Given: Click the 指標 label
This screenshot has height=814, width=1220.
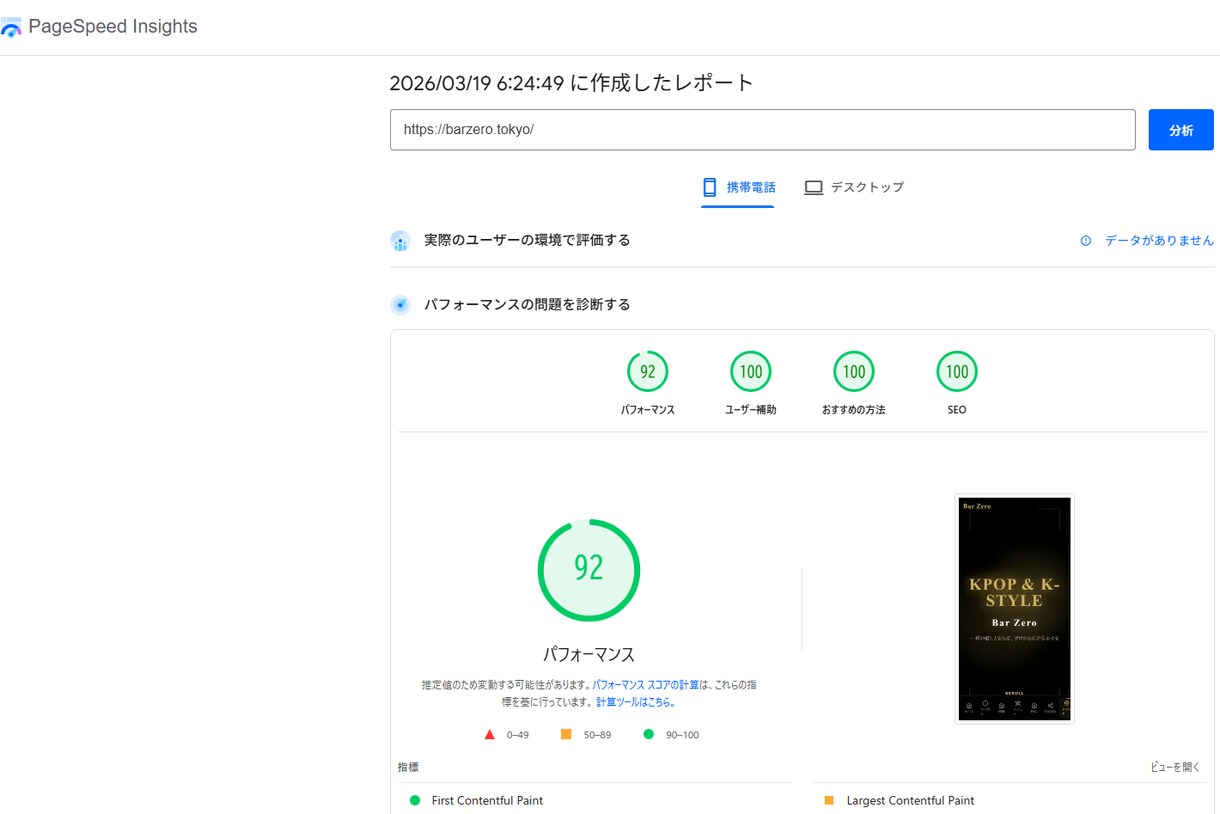Looking at the screenshot, I should (x=408, y=767).
